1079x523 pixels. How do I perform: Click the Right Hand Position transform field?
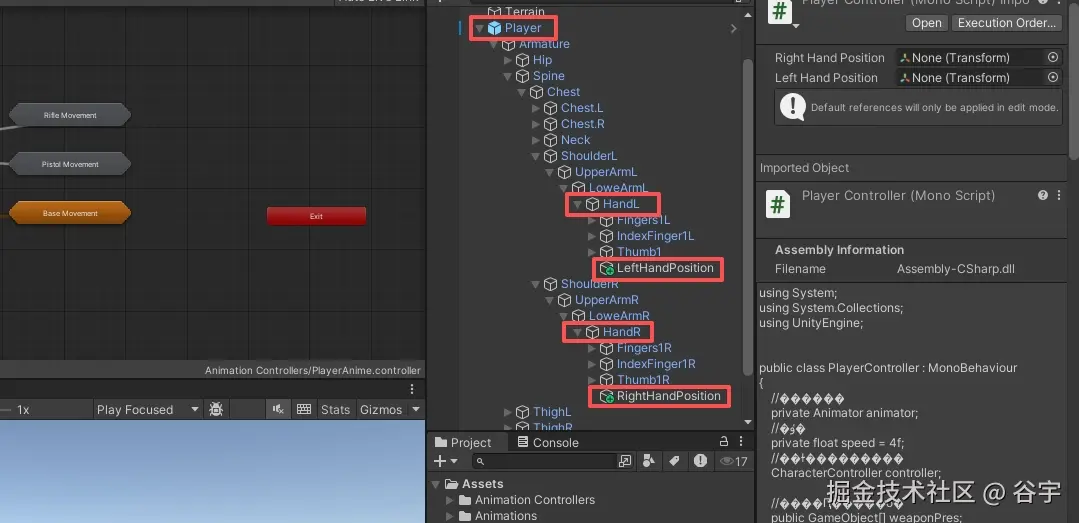coord(979,58)
